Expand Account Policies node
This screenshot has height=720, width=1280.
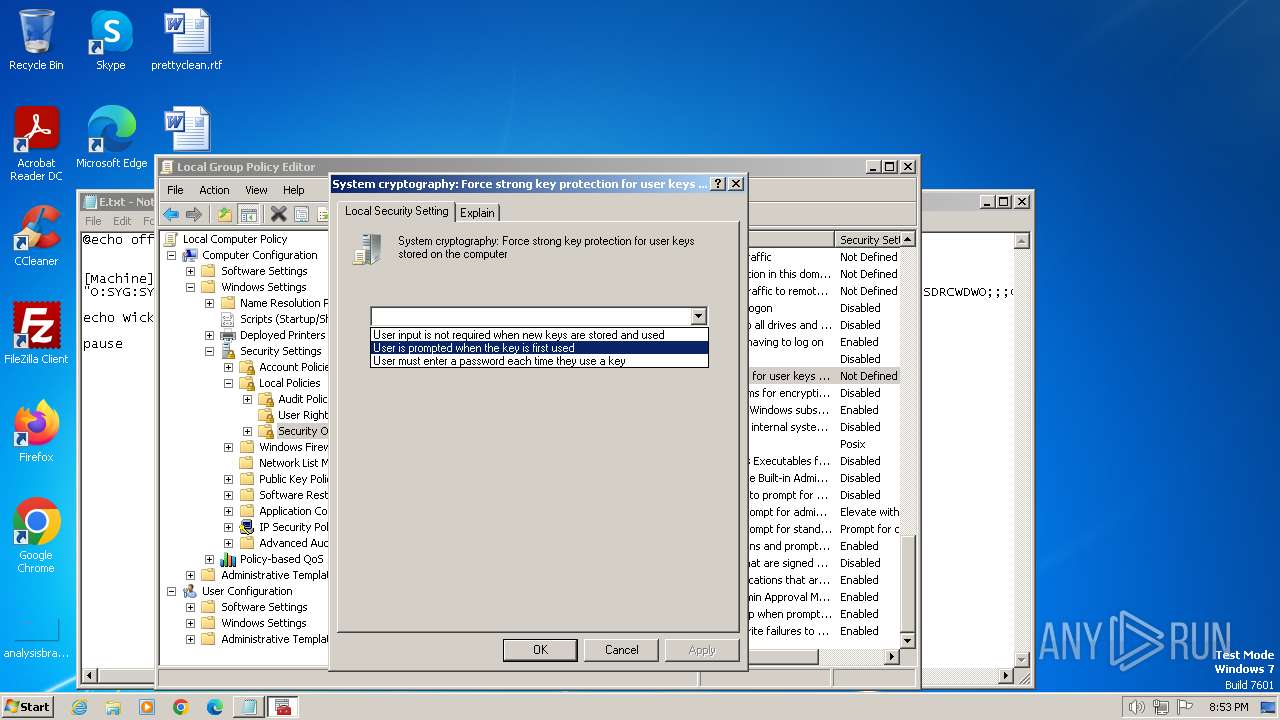[228, 367]
